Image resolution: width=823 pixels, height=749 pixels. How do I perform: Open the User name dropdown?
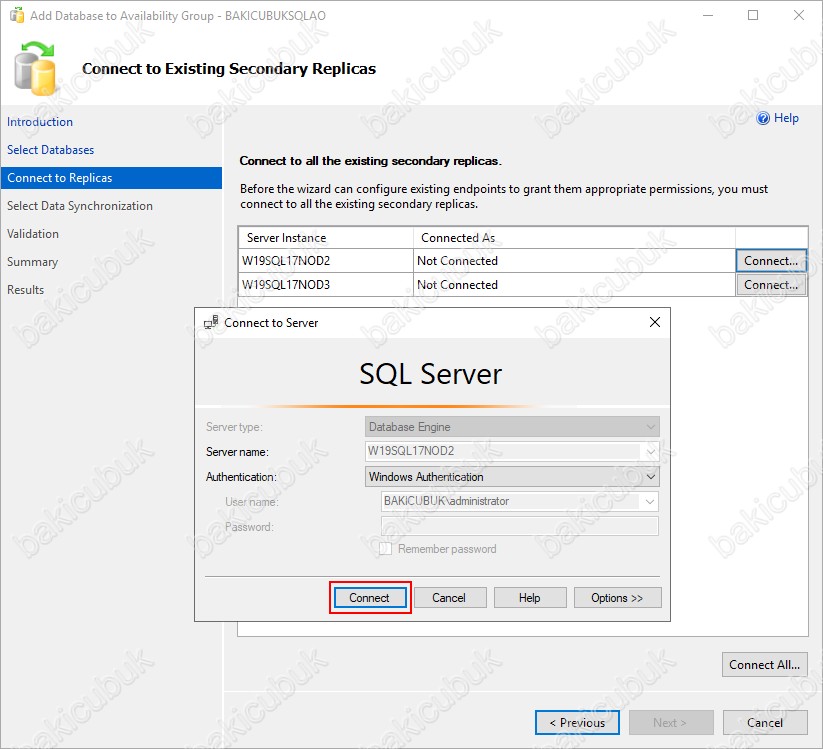click(x=651, y=502)
